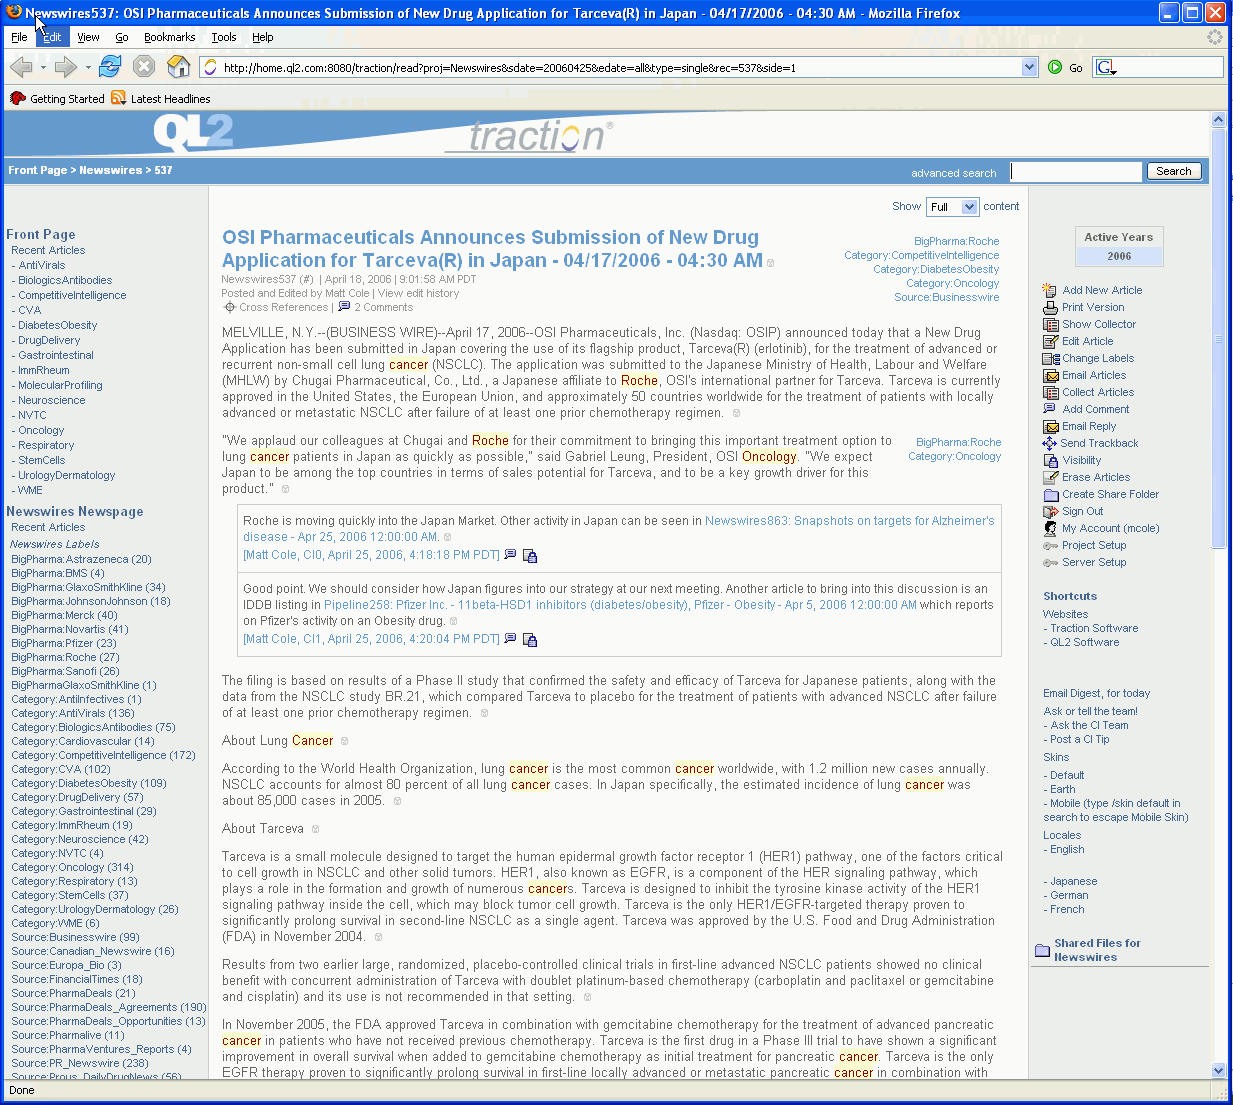
Task: Open Email Digest, for today
Action: point(1096,693)
